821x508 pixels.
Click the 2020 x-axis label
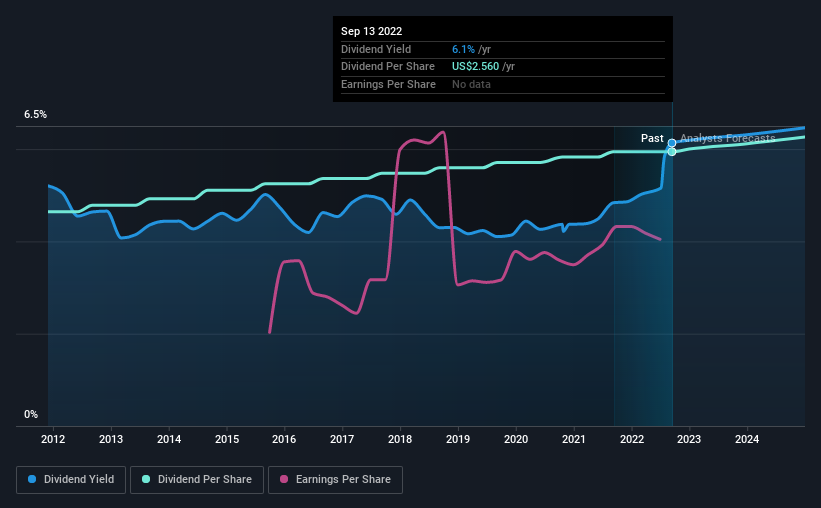click(516, 439)
